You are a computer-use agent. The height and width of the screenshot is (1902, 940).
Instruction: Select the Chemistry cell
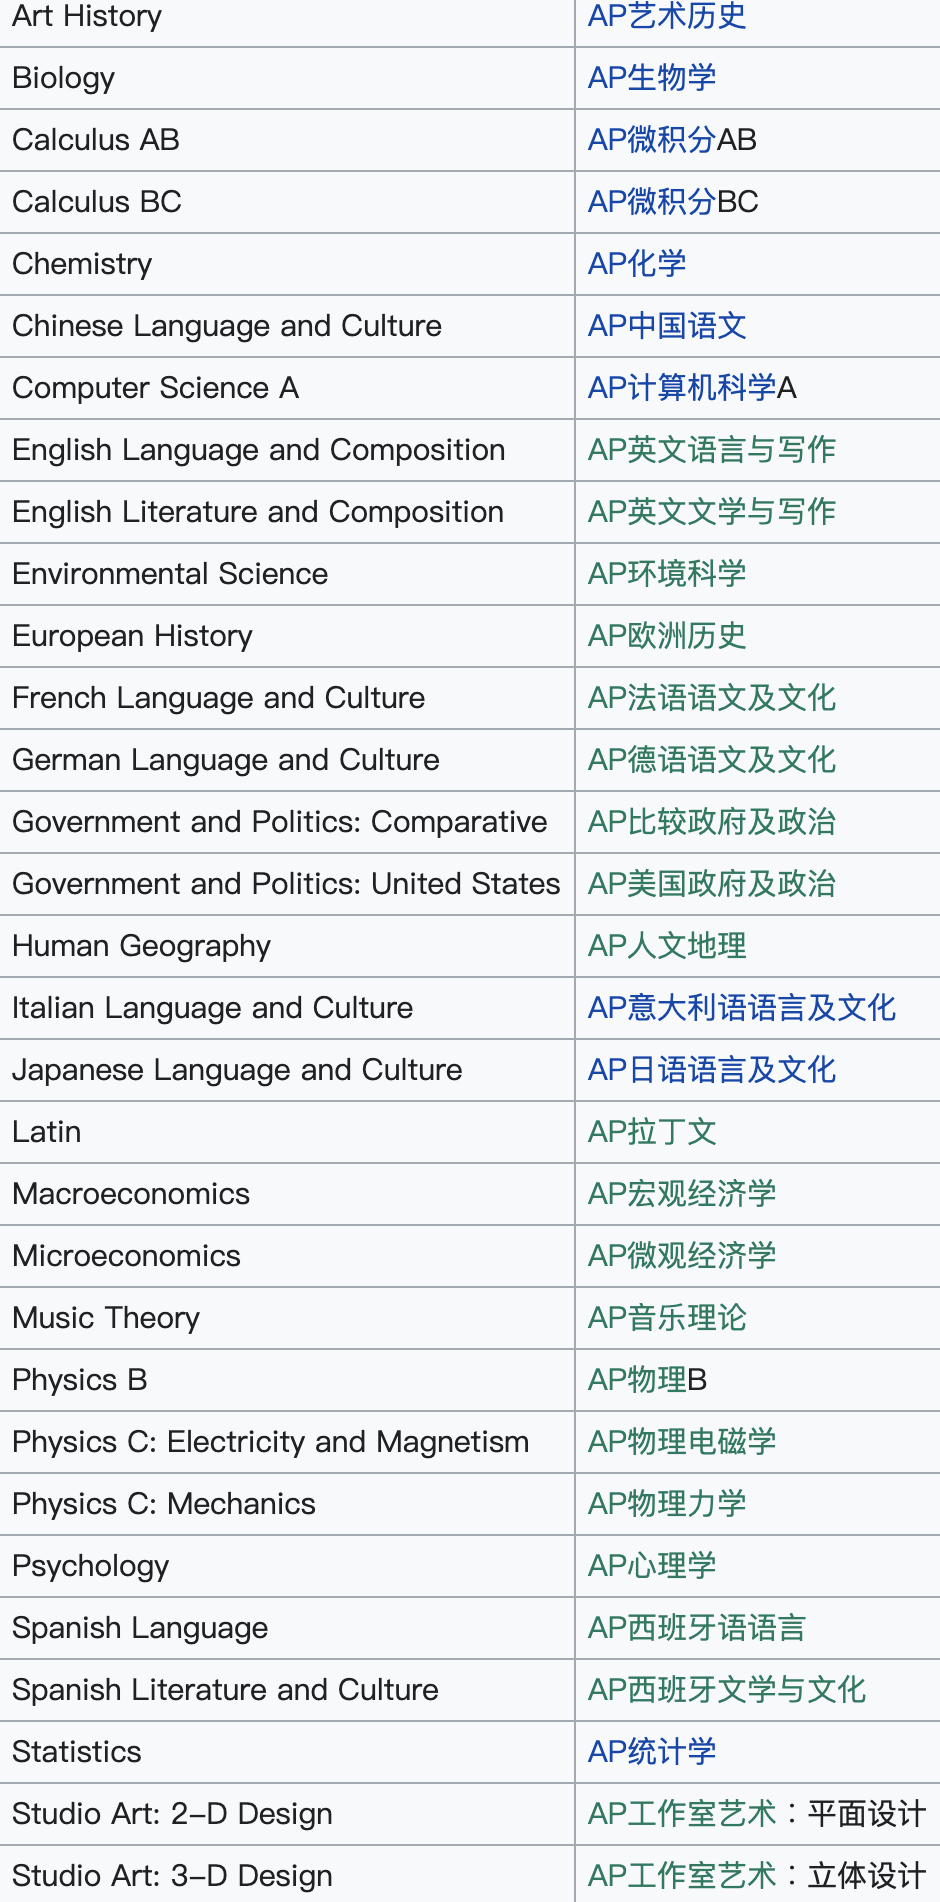pyautogui.click(x=287, y=264)
